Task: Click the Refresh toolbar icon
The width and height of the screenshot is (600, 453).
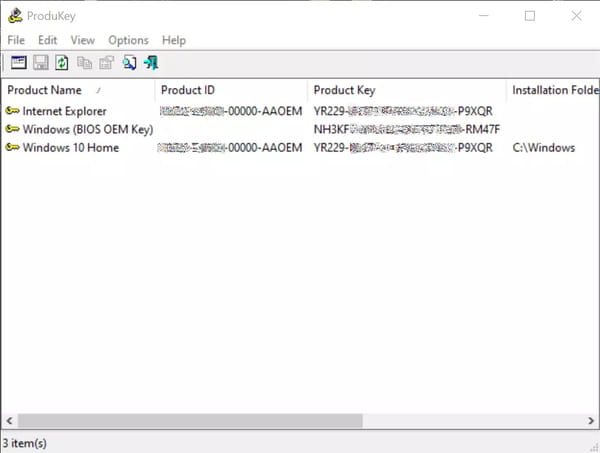Action: pos(62,62)
